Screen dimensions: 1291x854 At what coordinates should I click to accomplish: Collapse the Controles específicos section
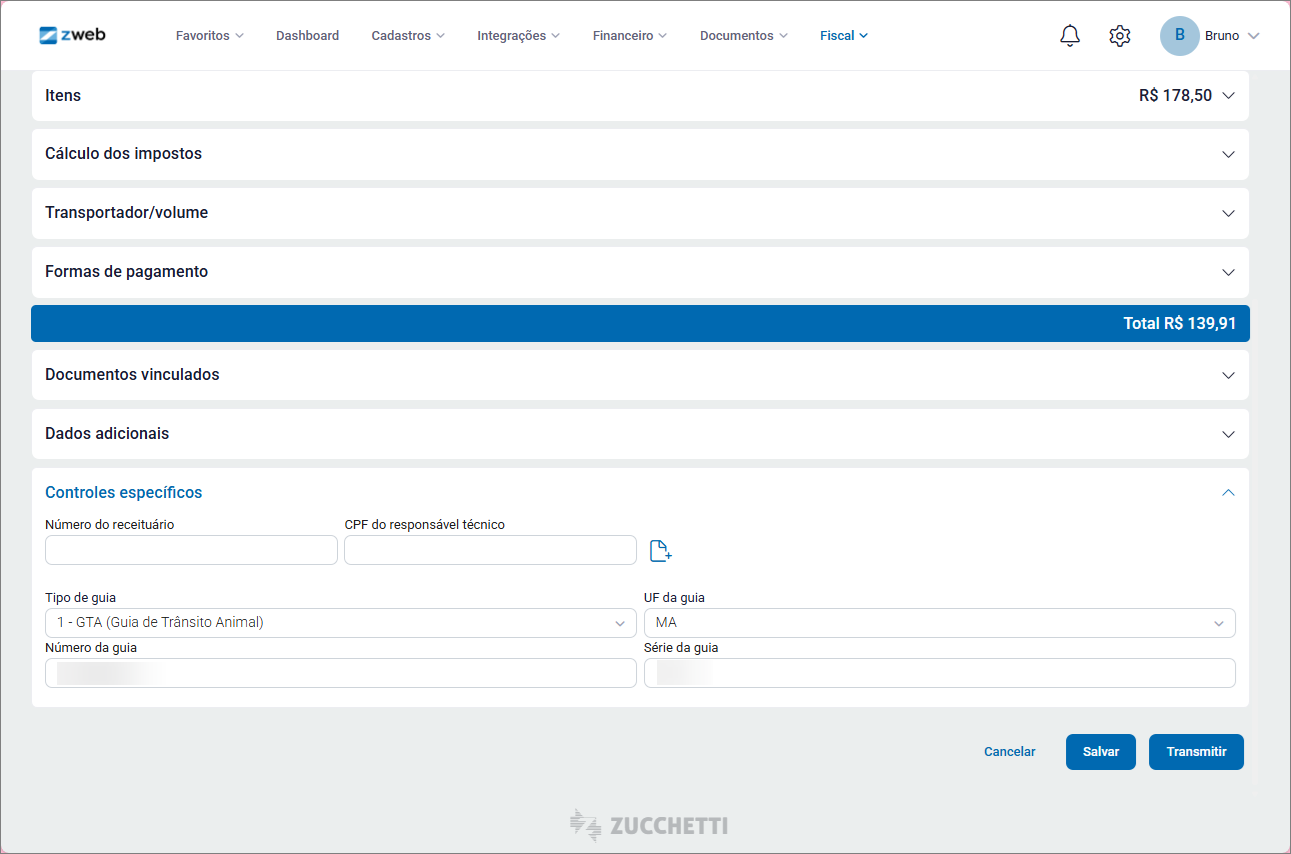click(1228, 493)
